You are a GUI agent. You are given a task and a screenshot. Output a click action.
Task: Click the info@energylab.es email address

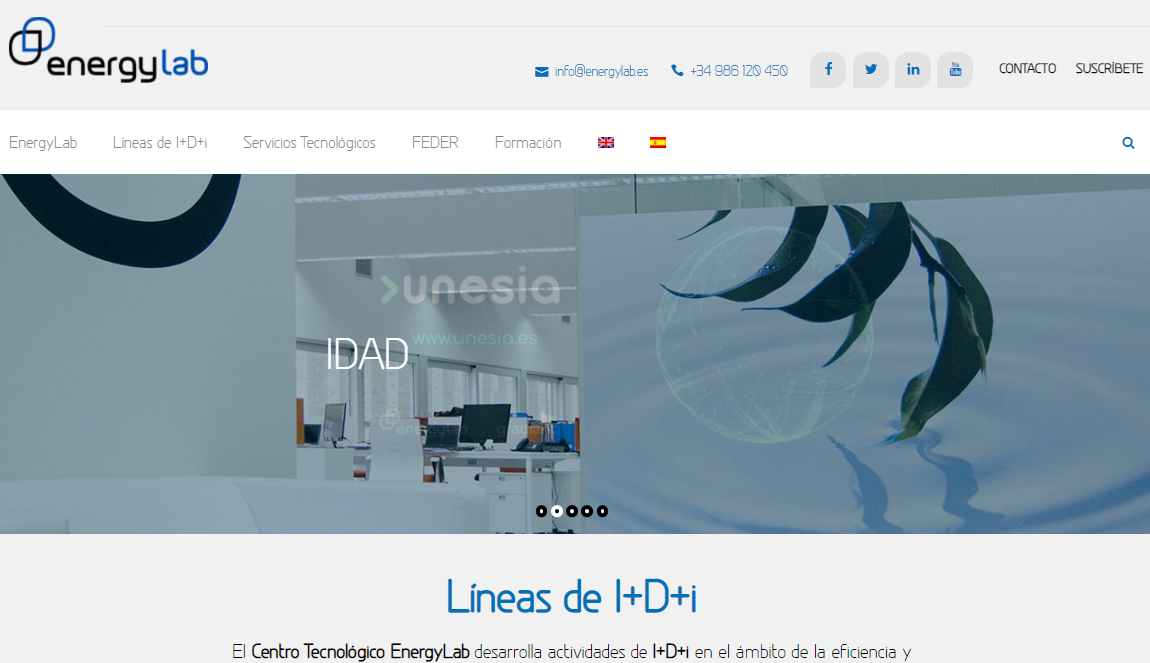601,71
